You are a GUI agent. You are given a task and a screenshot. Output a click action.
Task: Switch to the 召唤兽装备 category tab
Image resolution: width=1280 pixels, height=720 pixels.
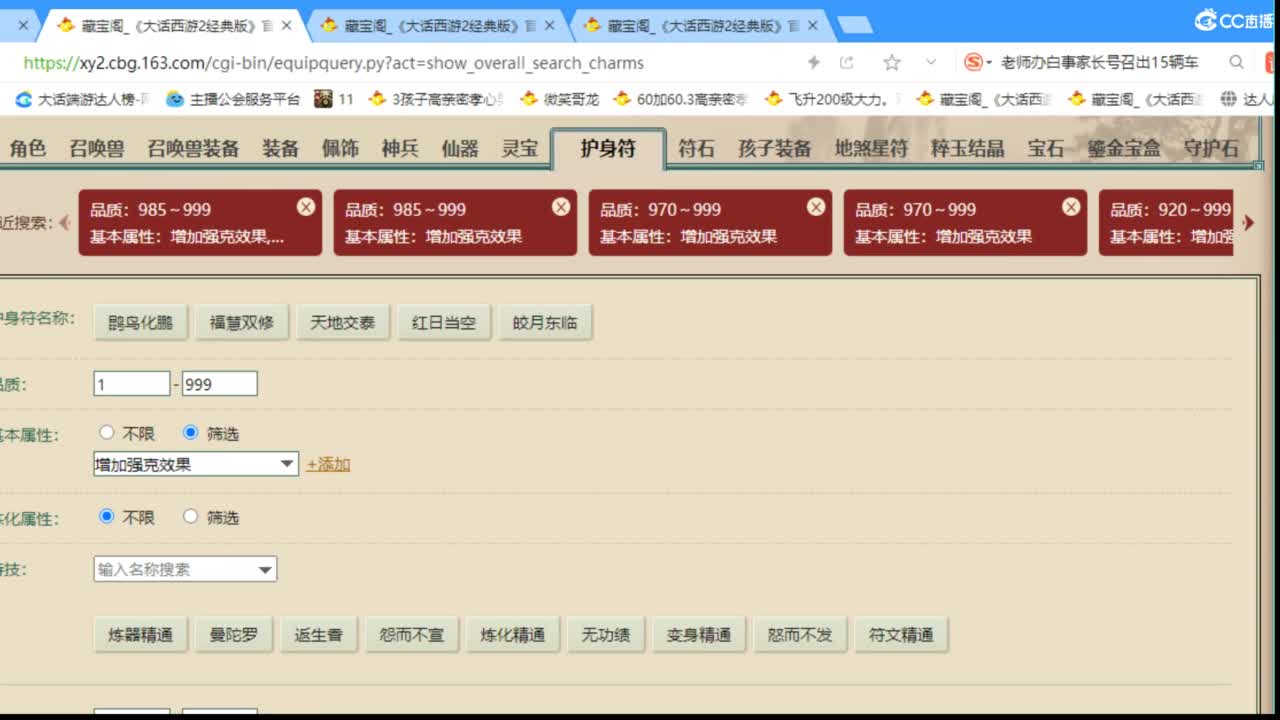tap(193, 148)
